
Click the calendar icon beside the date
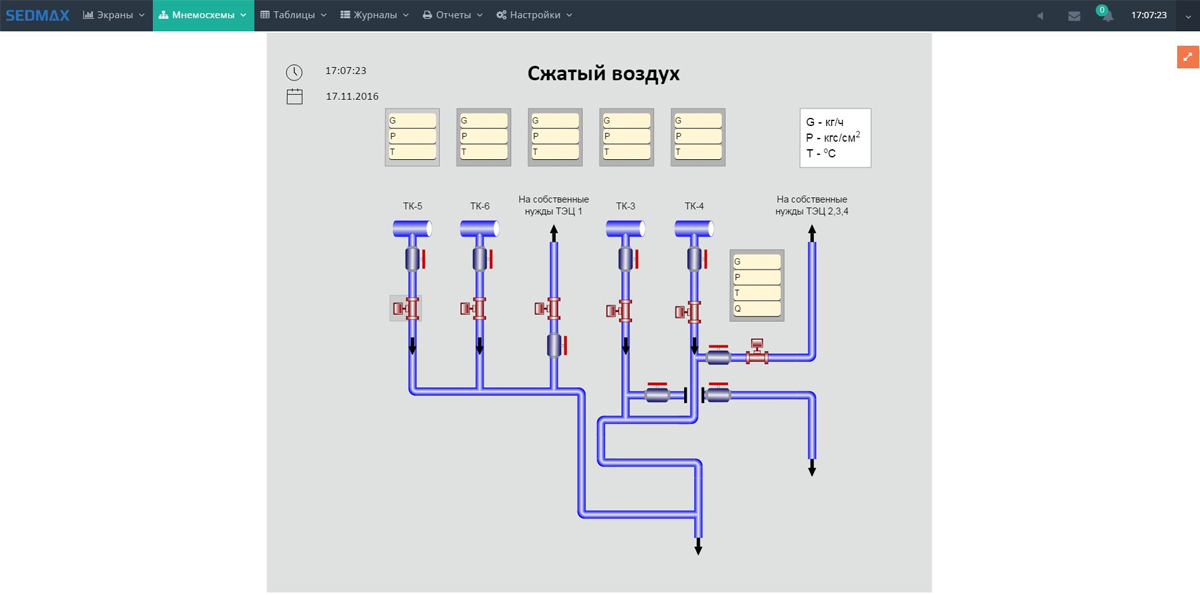point(294,97)
